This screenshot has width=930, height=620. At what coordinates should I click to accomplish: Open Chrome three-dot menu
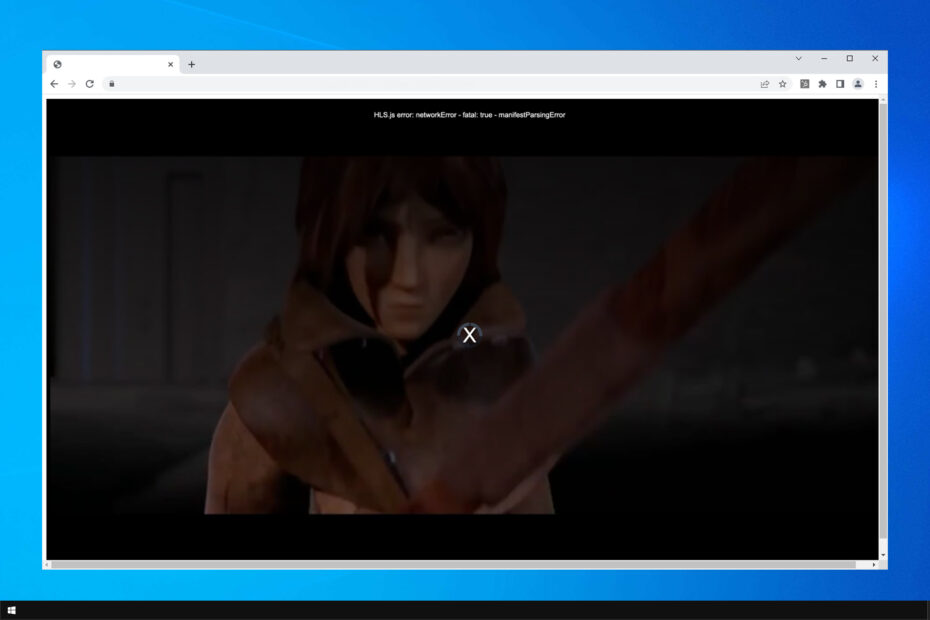(x=876, y=84)
